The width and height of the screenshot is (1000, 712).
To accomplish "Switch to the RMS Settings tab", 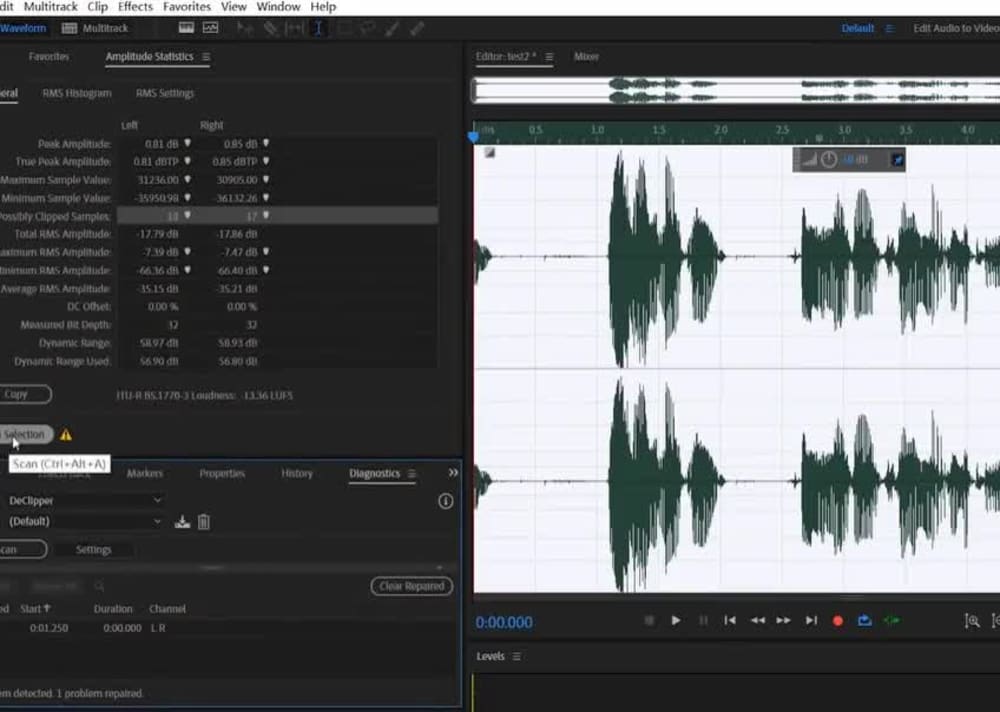I will click(165, 93).
